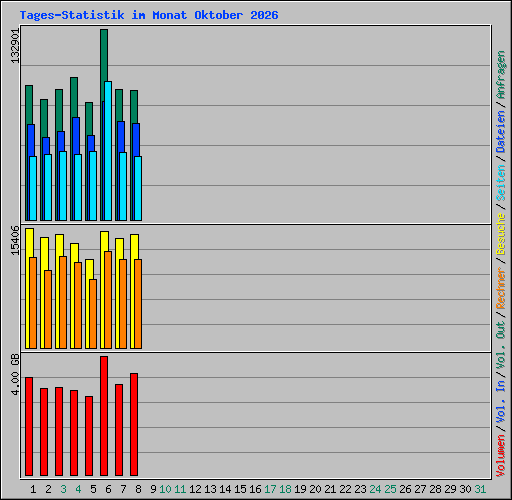Viewport: 512px width, 500px height.
Task: Click the Rechner legend label
Action: point(501,288)
